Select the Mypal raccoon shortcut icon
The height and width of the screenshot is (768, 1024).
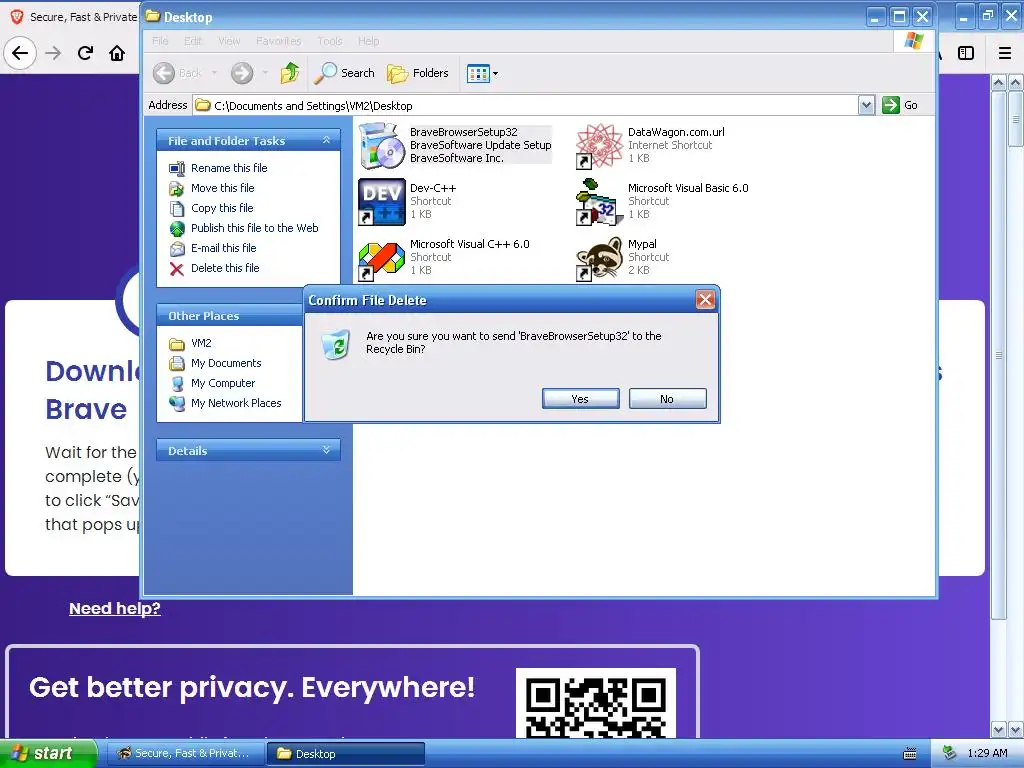pos(600,259)
